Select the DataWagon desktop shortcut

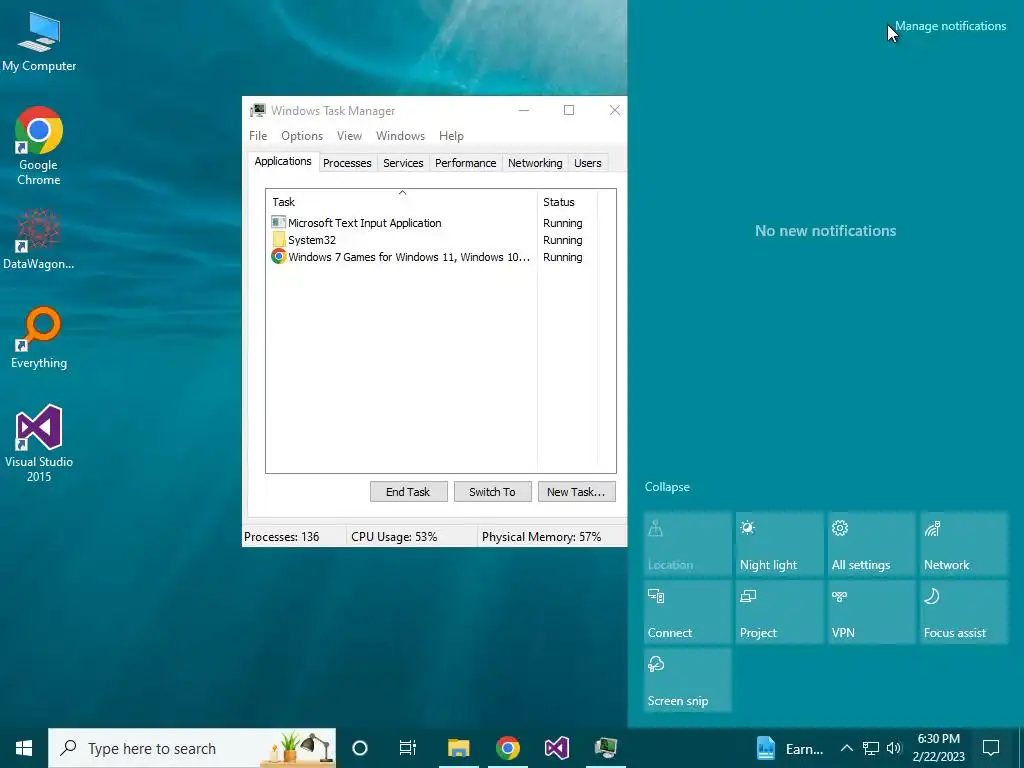pyautogui.click(x=39, y=239)
